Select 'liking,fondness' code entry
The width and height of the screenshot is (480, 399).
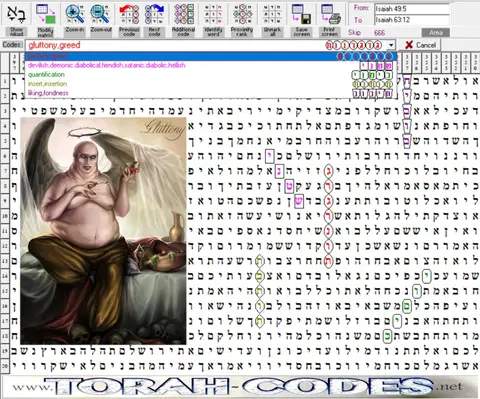coord(211,93)
